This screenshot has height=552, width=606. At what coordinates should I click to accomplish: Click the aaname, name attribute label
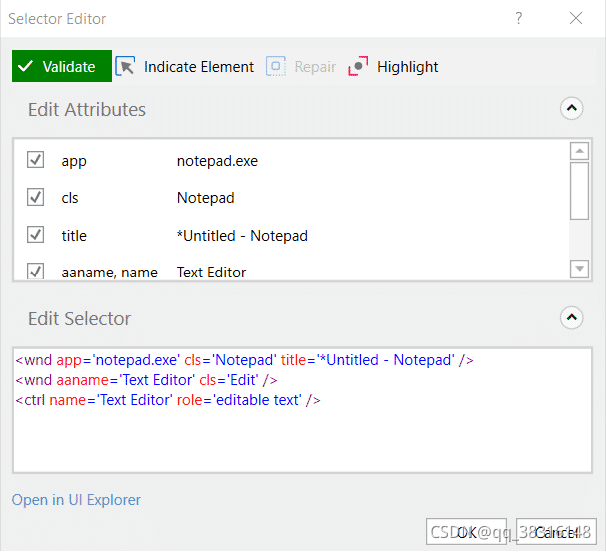click(109, 273)
